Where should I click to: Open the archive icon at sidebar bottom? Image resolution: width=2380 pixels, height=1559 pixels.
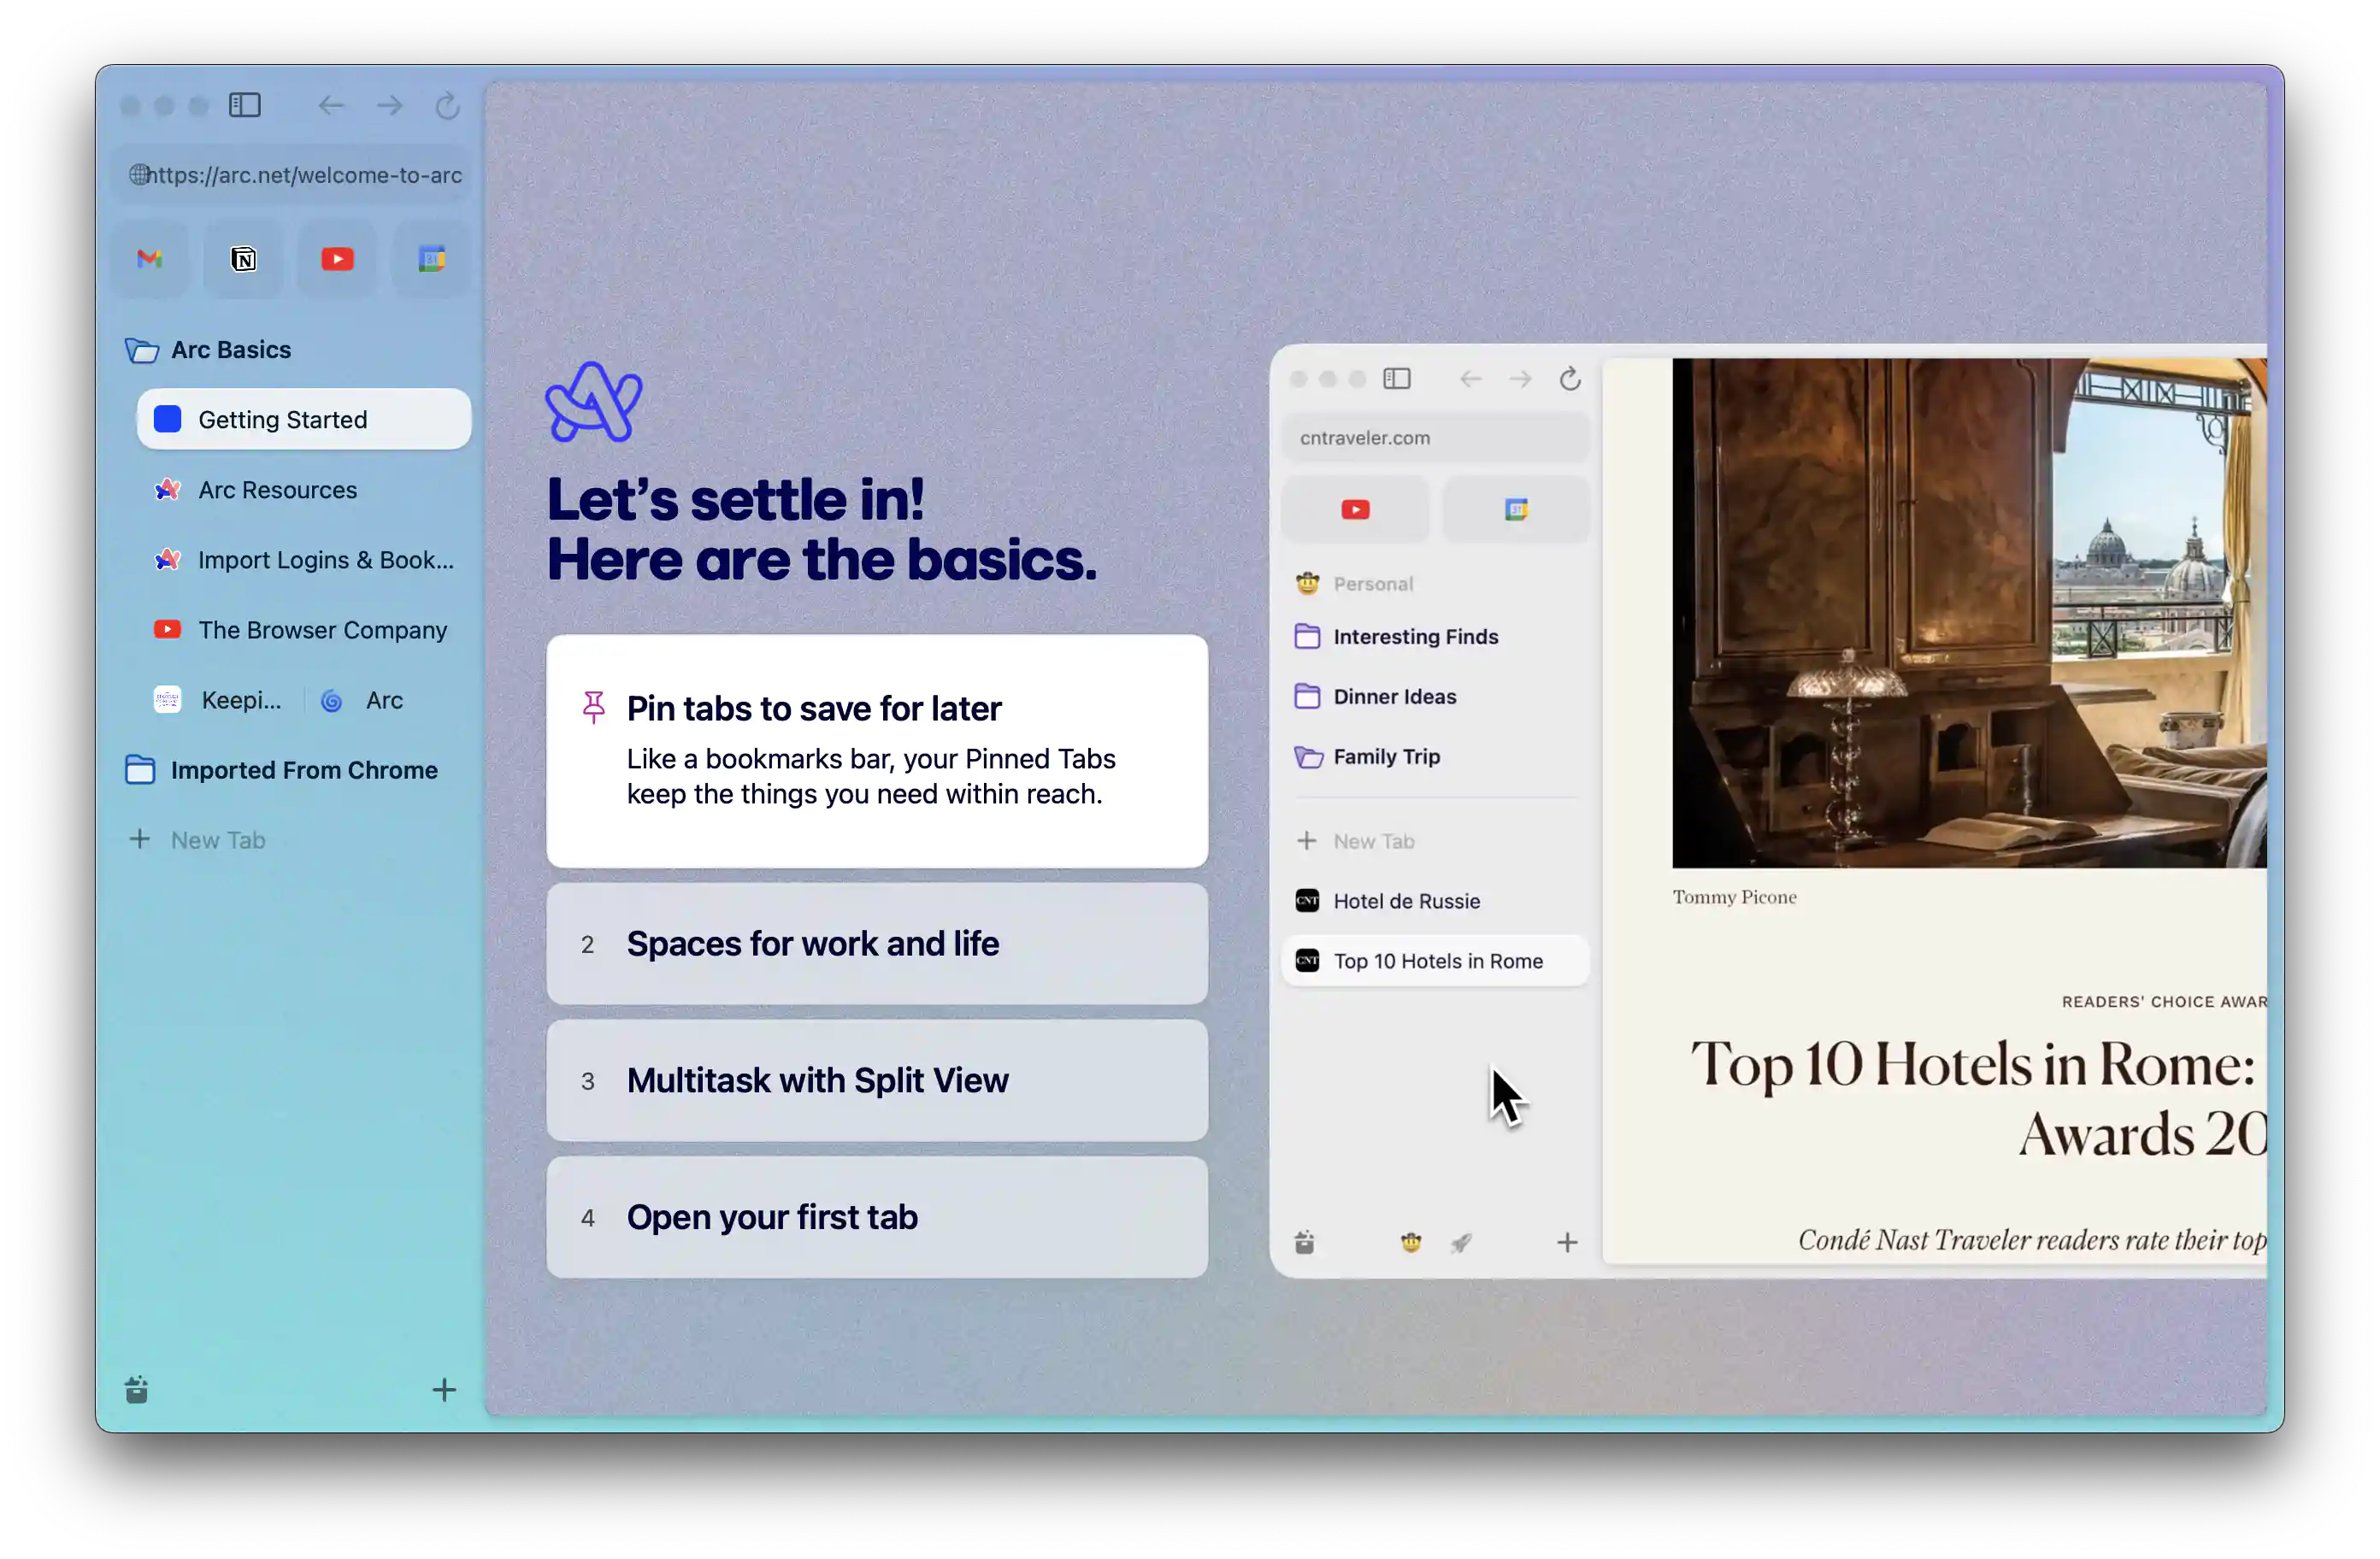137,1390
